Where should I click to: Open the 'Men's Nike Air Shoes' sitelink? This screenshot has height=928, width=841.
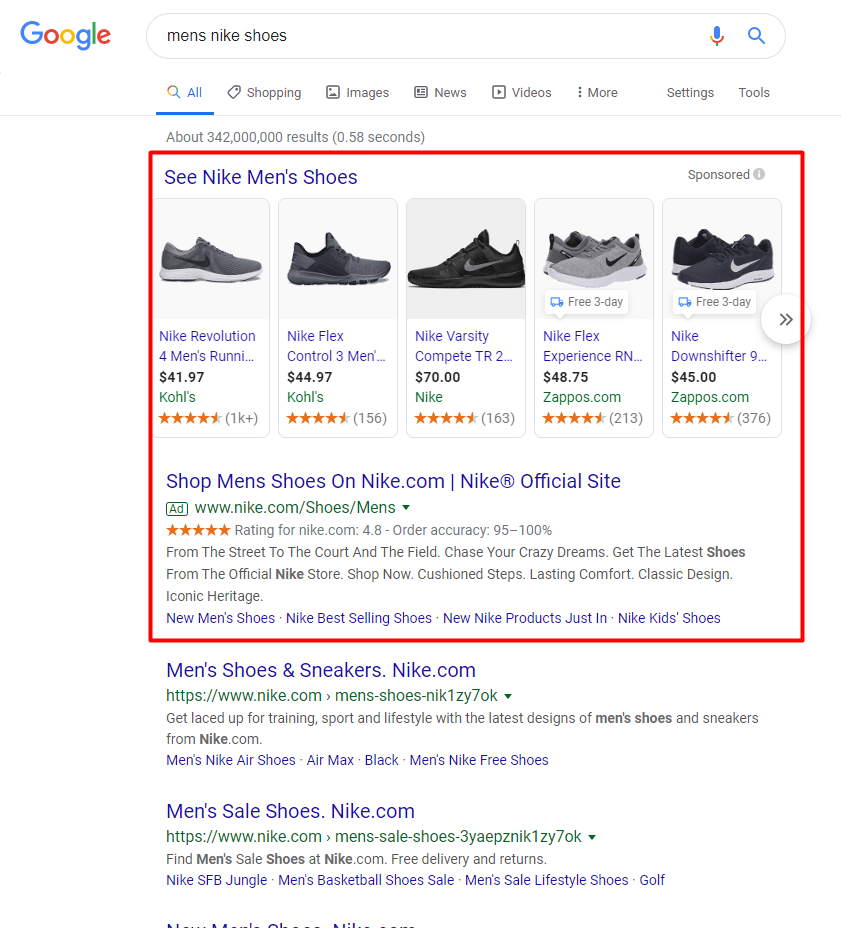tap(231, 760)
